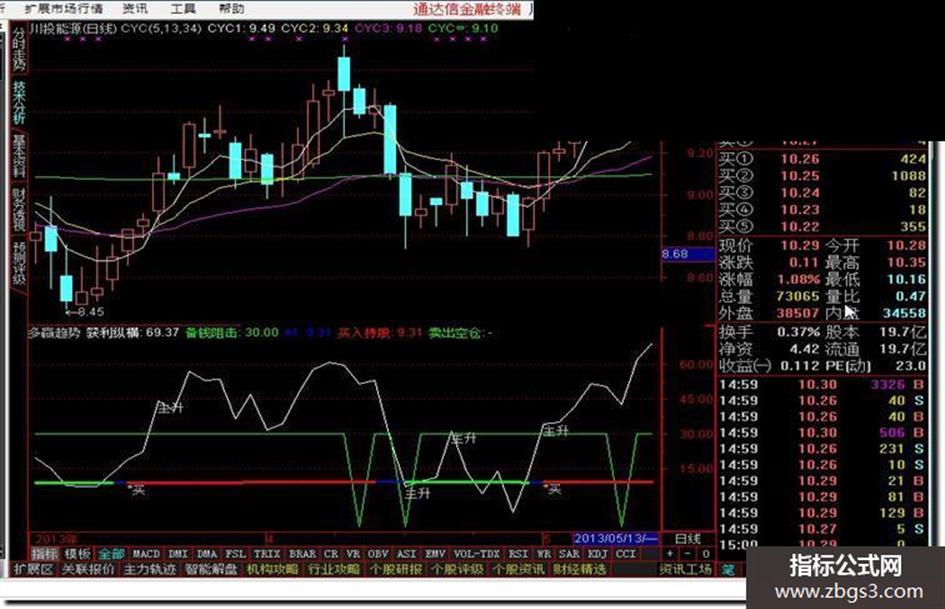
Task: Apply the DMI indicator
Action: [x=178, y=554]
